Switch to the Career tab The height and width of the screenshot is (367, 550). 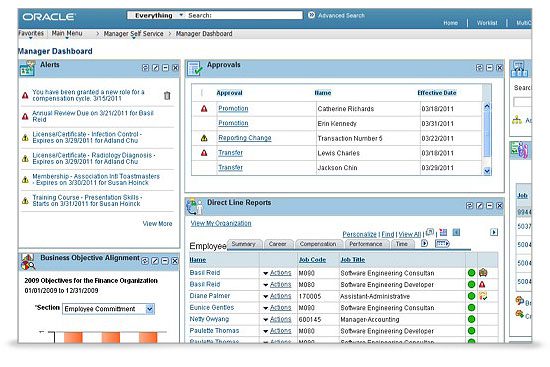[x=278, y=244]
